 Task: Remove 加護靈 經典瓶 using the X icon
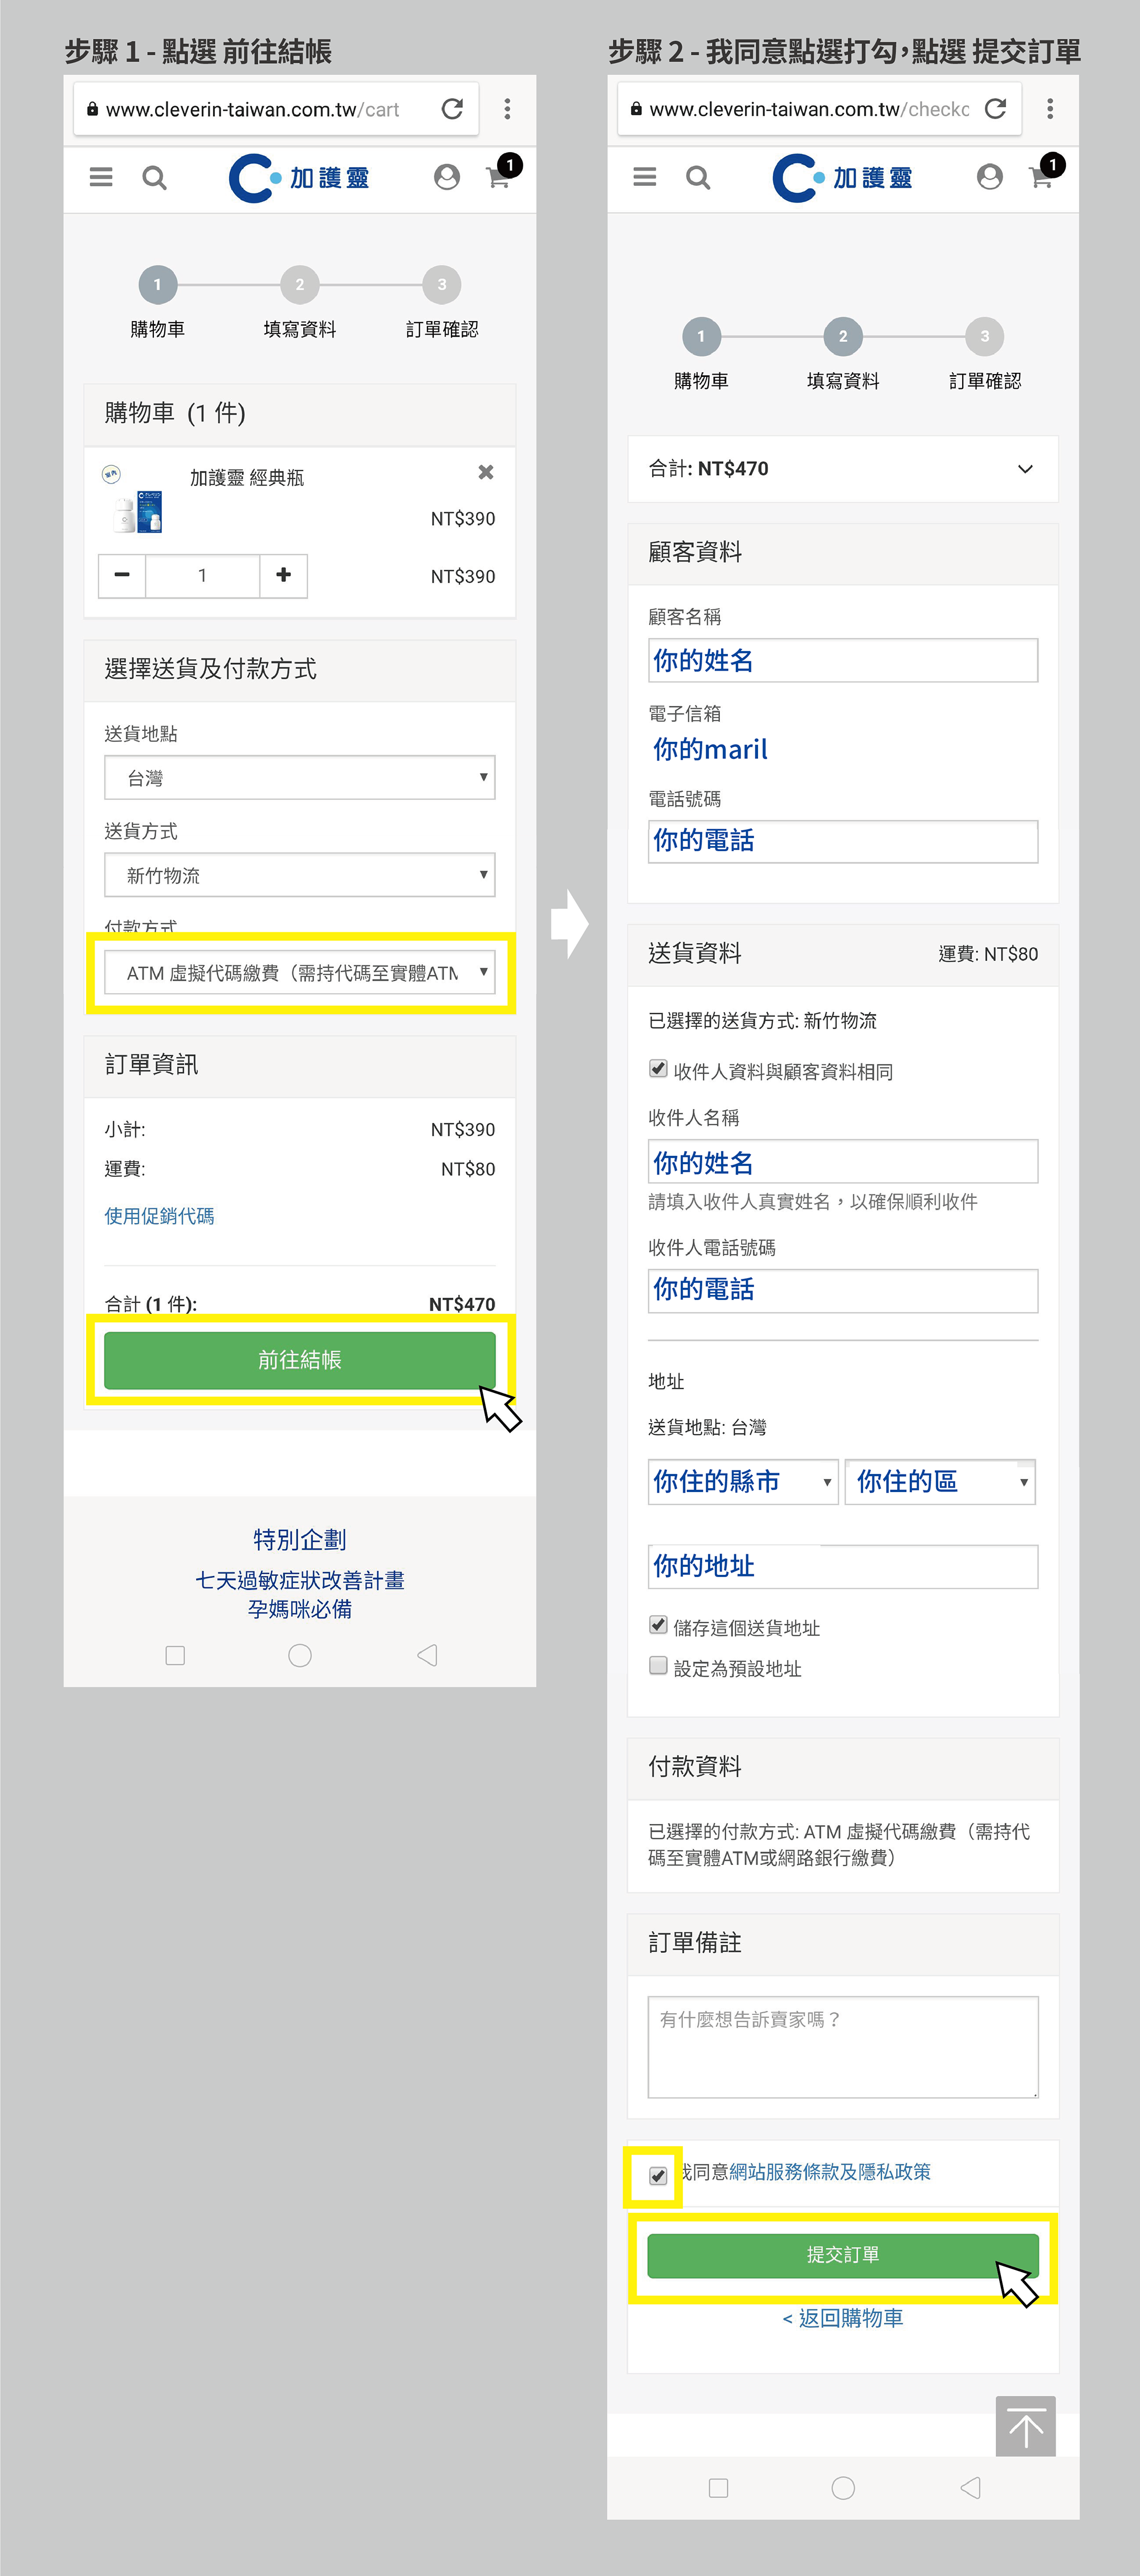(487, 472)
